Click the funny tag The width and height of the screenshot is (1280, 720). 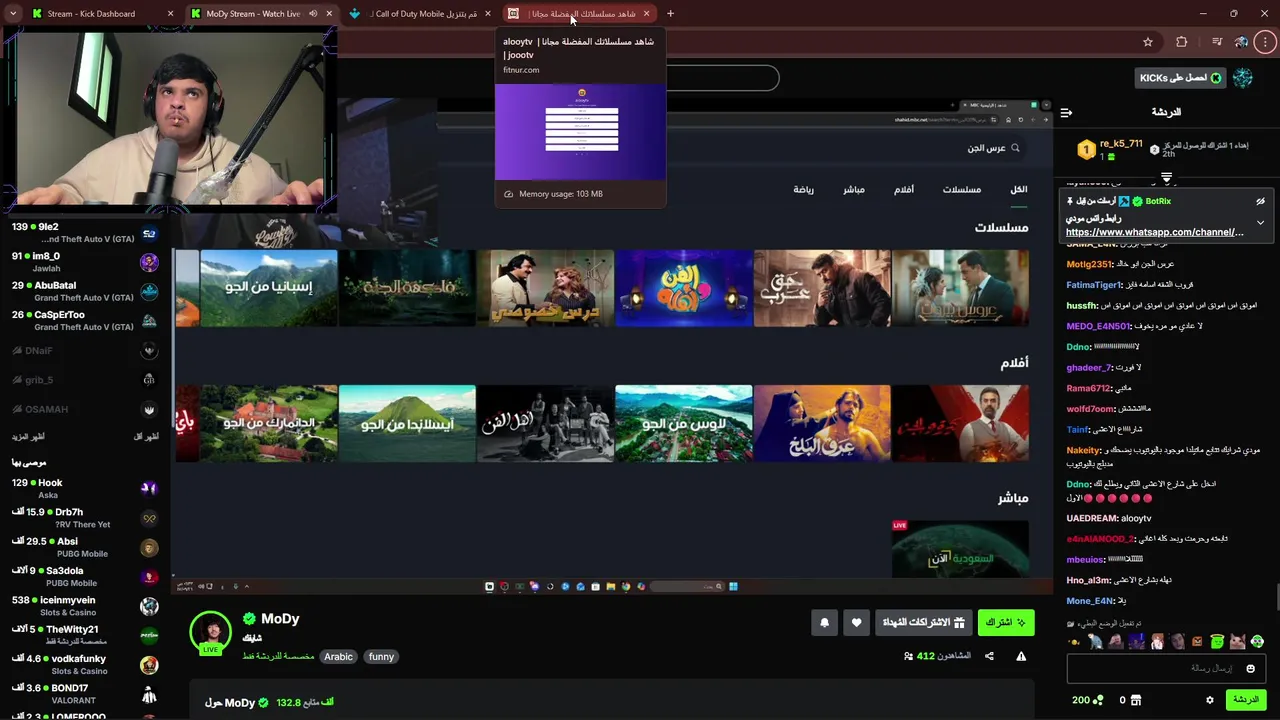click(x=381, y=657)
